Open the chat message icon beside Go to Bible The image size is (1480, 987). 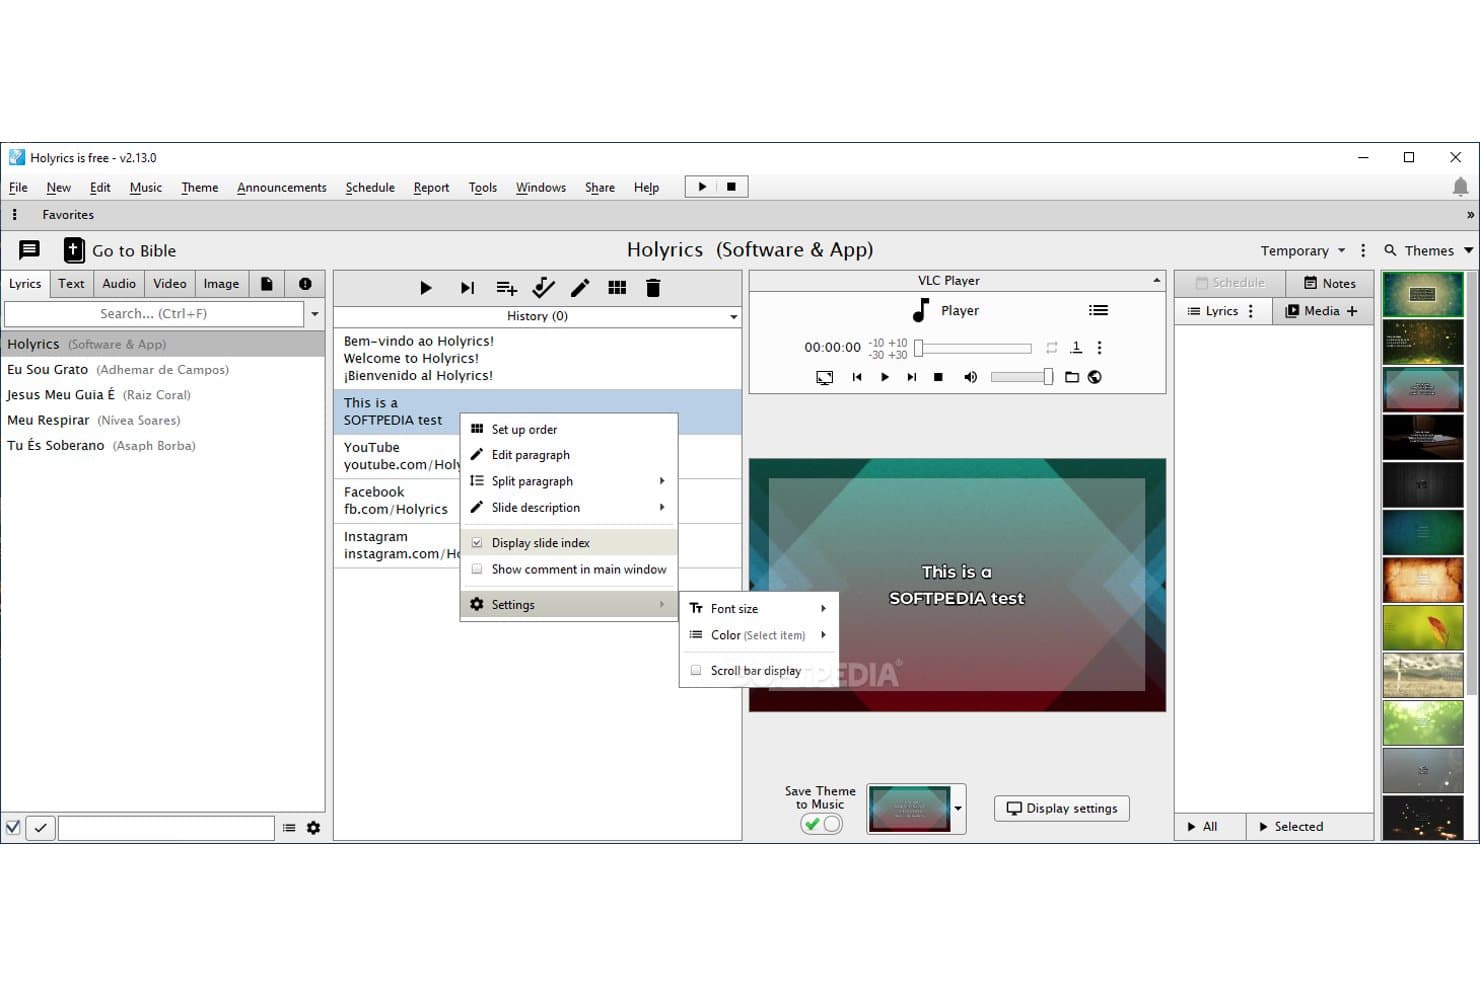pyautogui.click(x=30, y=250)
